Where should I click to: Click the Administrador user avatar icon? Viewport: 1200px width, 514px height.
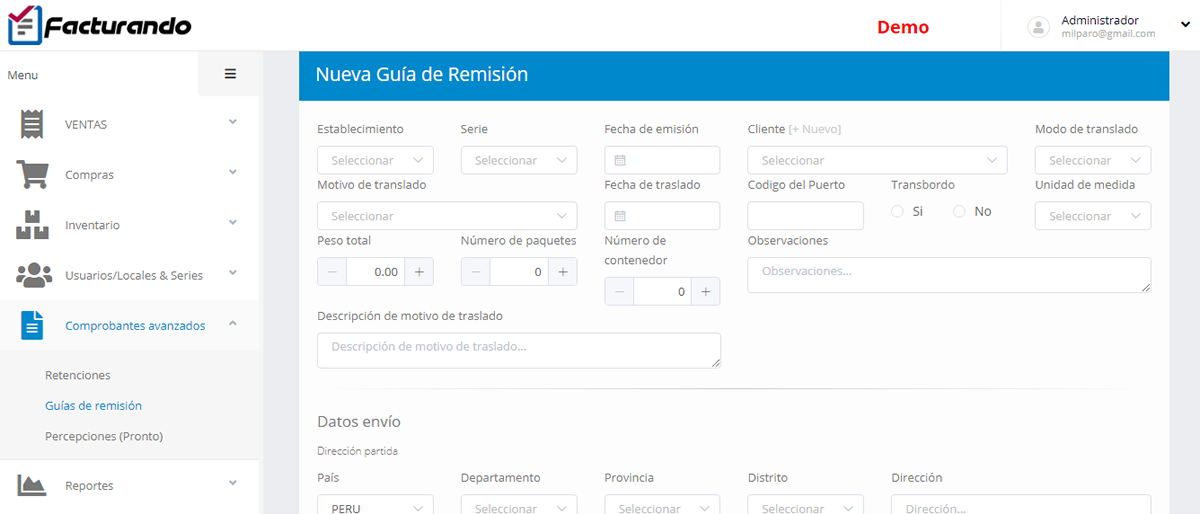point(1039,27)
